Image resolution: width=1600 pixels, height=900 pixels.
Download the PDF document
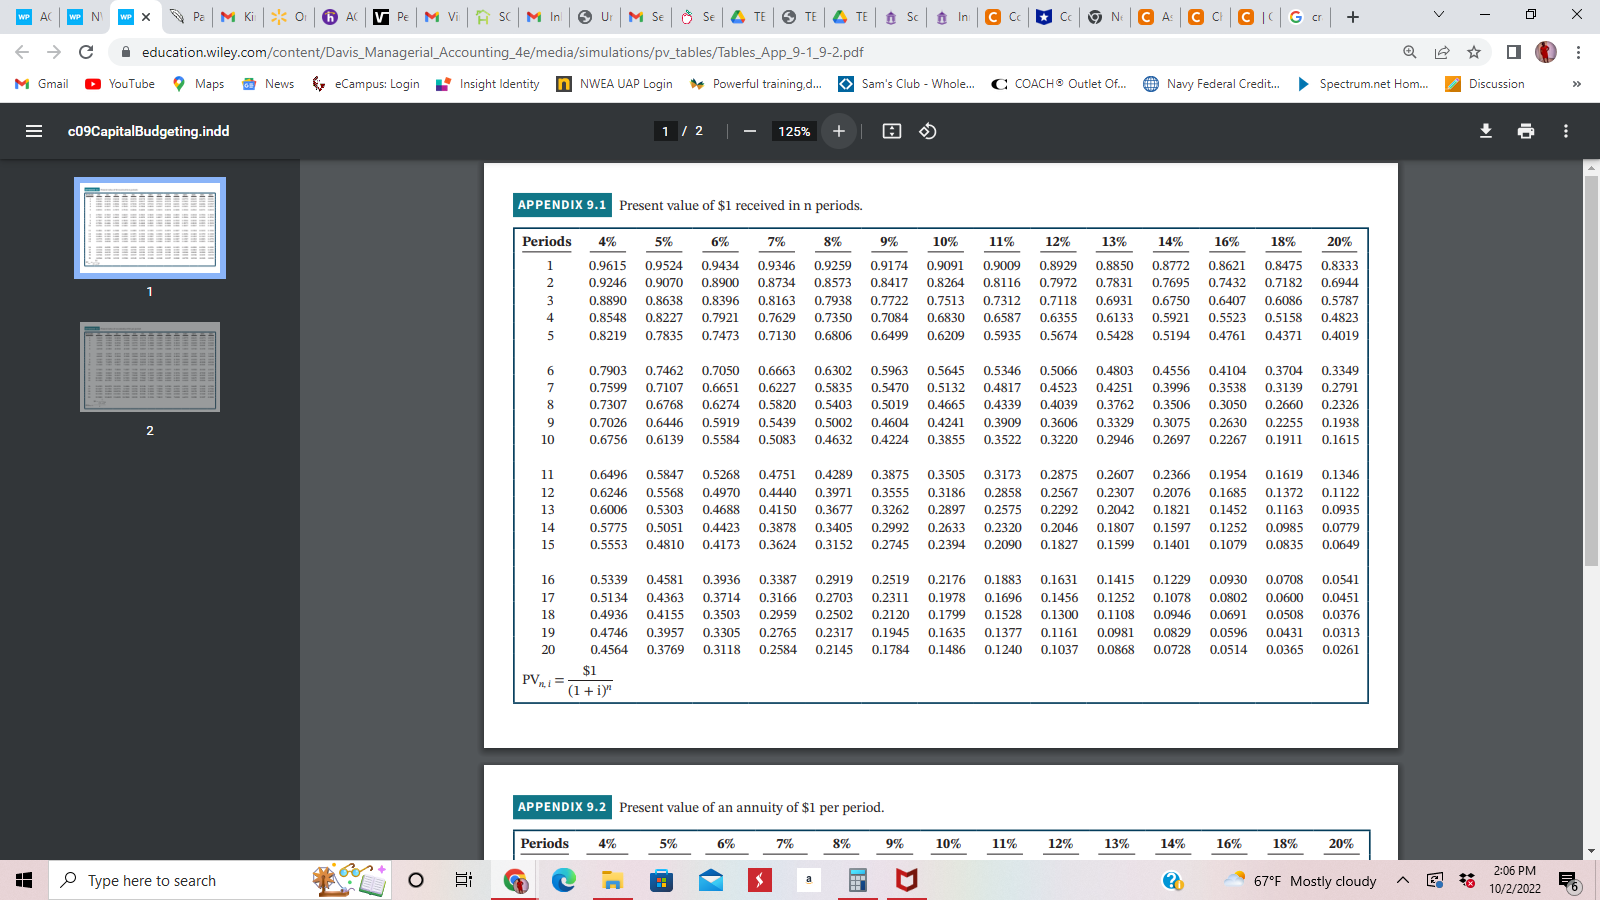[1486, 130]
